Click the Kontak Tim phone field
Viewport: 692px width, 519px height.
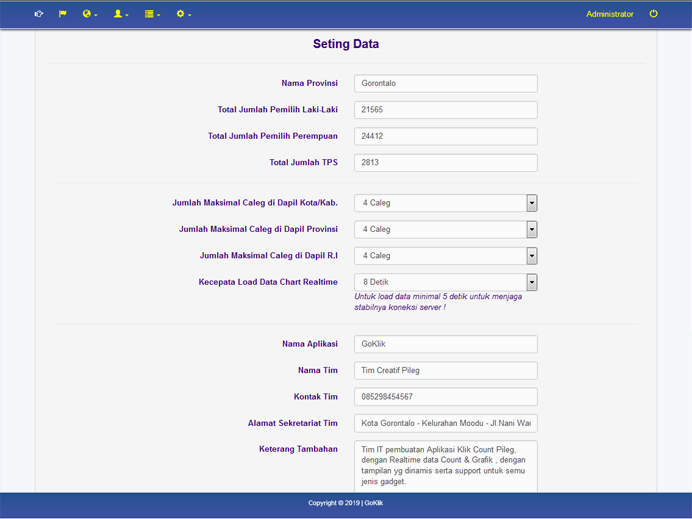(445, 397)
